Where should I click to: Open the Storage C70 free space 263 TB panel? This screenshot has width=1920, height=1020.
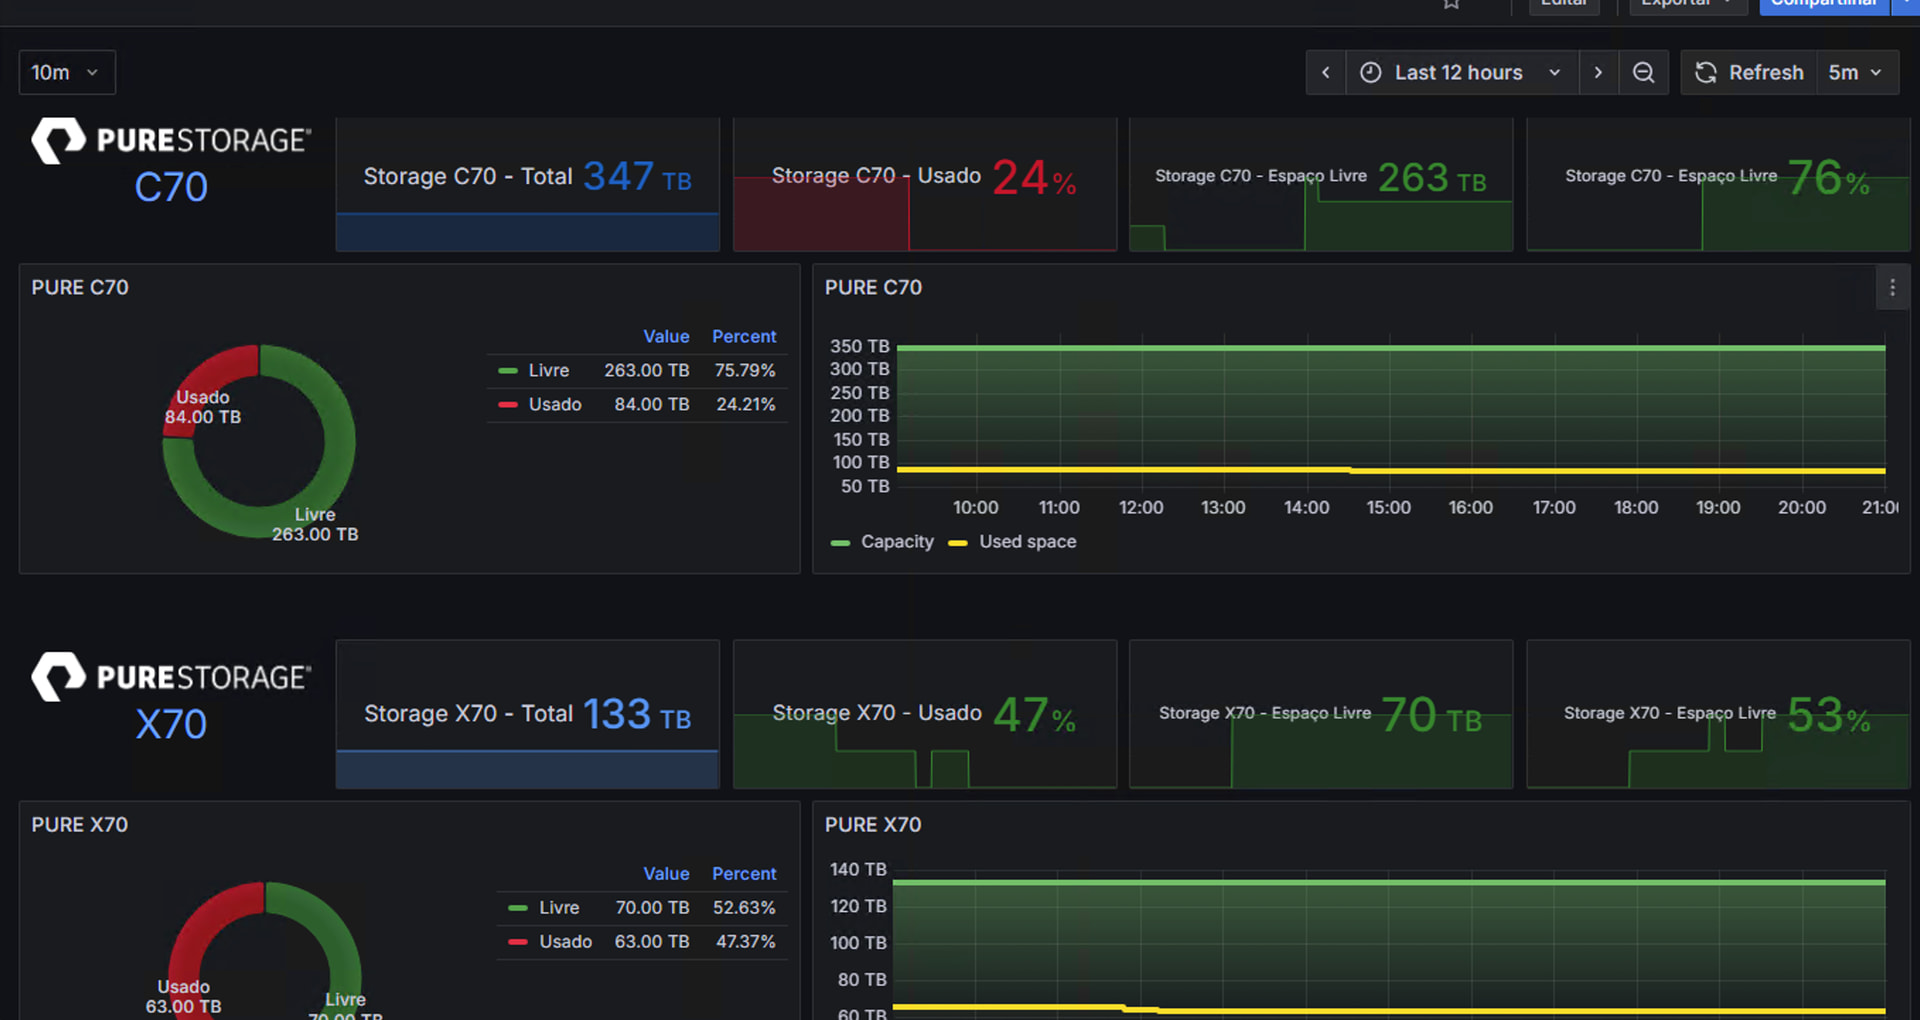1320,184
